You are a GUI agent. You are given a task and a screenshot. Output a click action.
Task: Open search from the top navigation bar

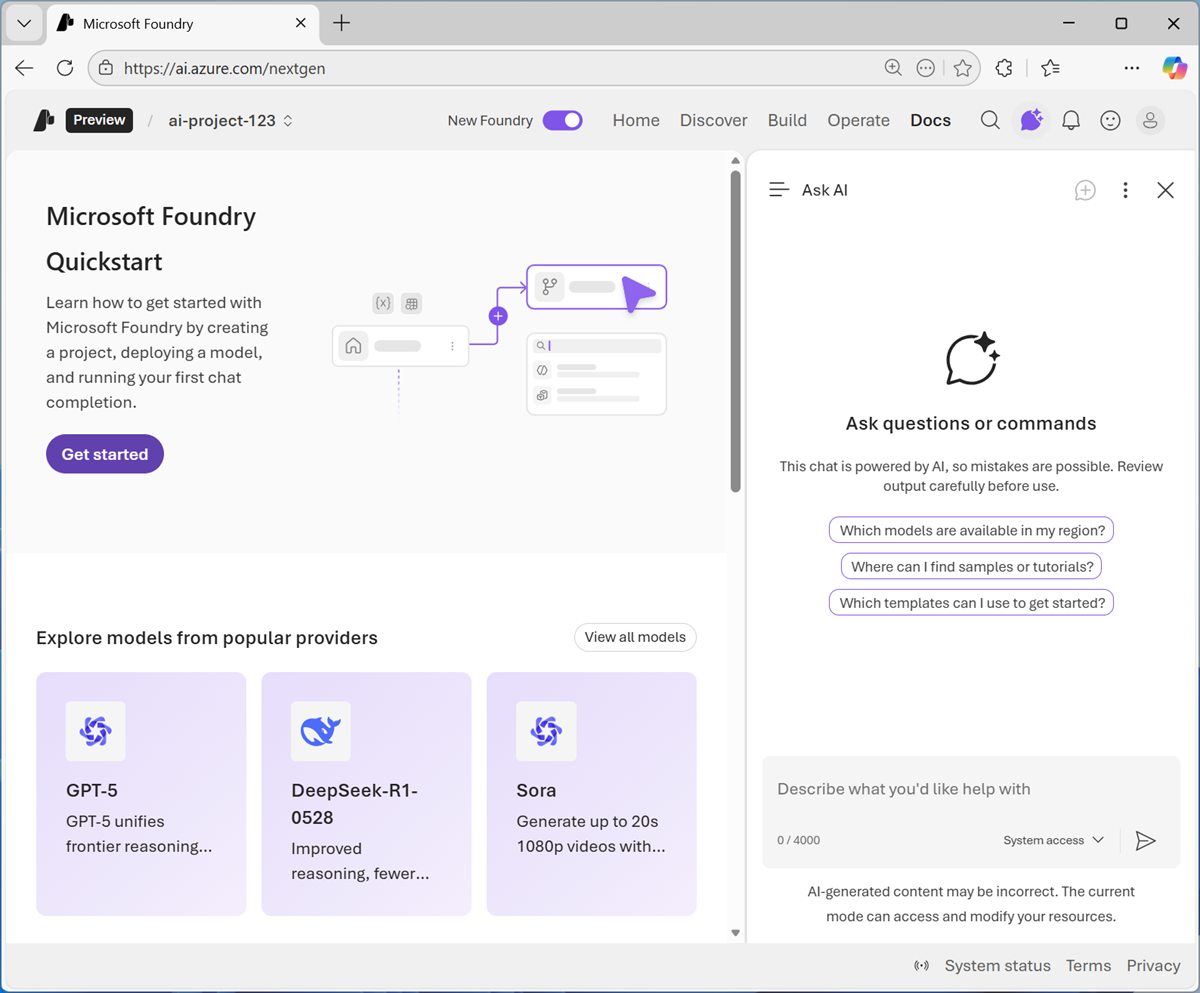(x=989, y=120)
